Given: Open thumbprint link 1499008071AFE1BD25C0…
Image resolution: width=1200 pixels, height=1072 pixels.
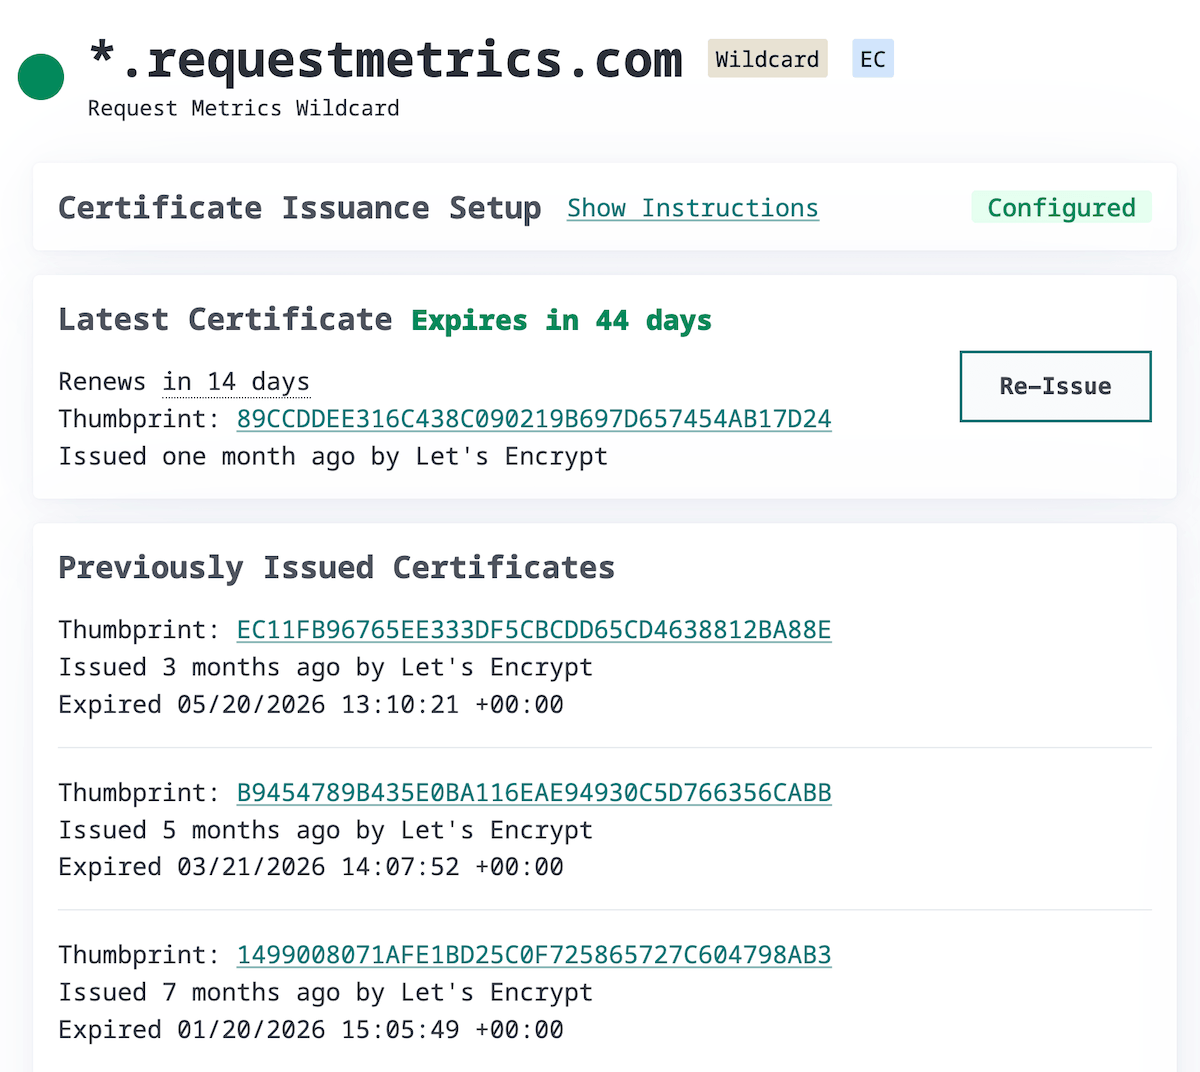Looking at the screenshot, I should [x=534, y=955].
